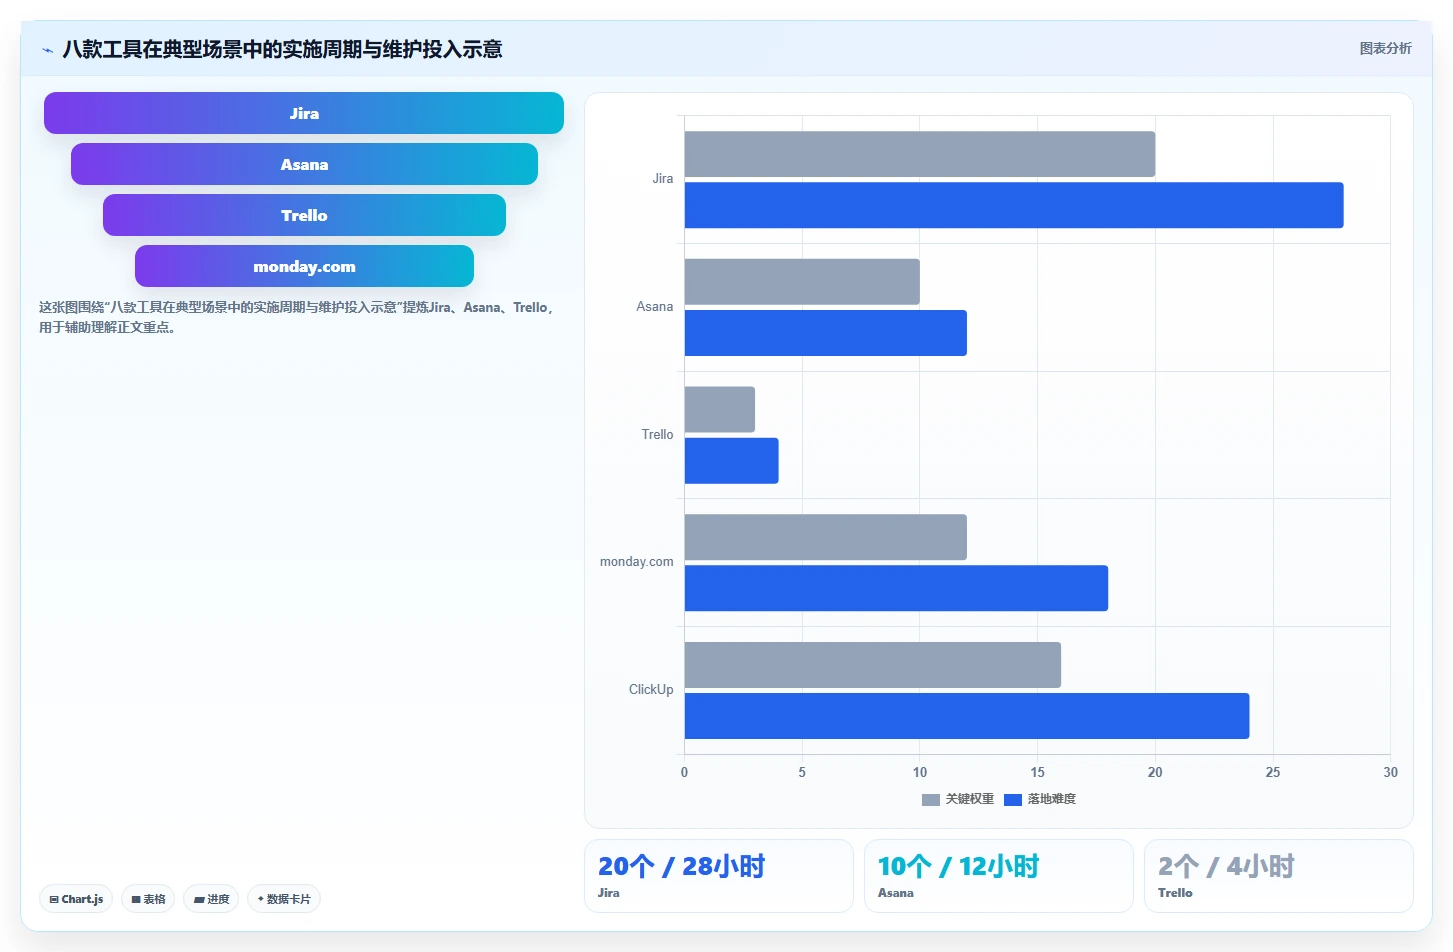Click the 图表分析 label
1453x952 pixels.
click(x=1385, y=48)
